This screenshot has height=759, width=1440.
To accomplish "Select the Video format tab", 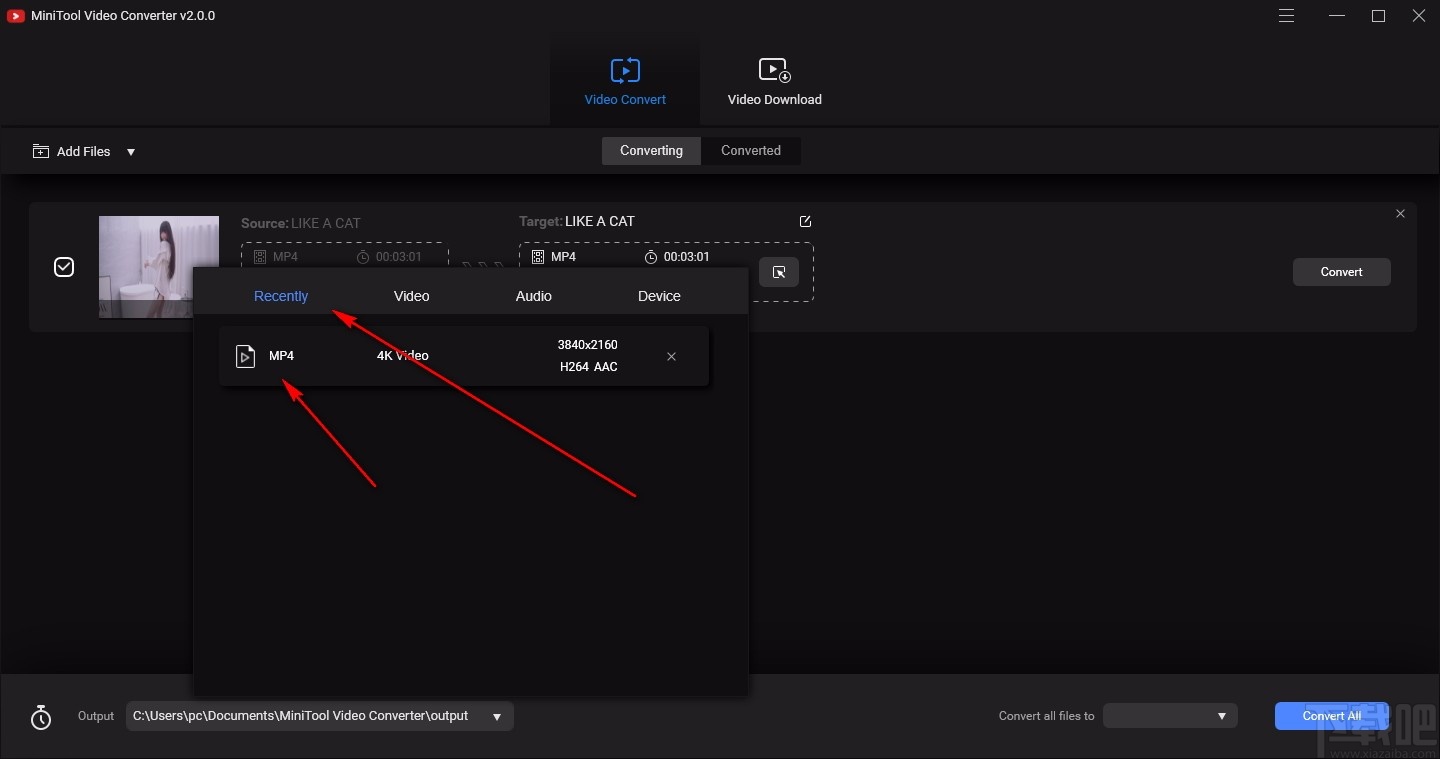I will point(412,296).
